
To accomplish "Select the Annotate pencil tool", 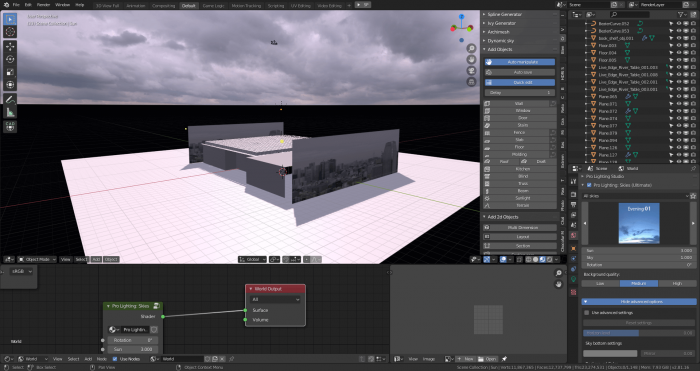I will 10,99.
